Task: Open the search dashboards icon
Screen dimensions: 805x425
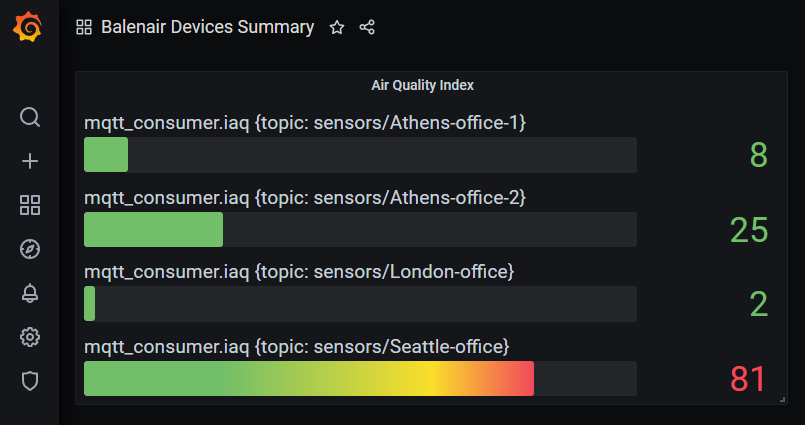Action: [x=30, y=117]
